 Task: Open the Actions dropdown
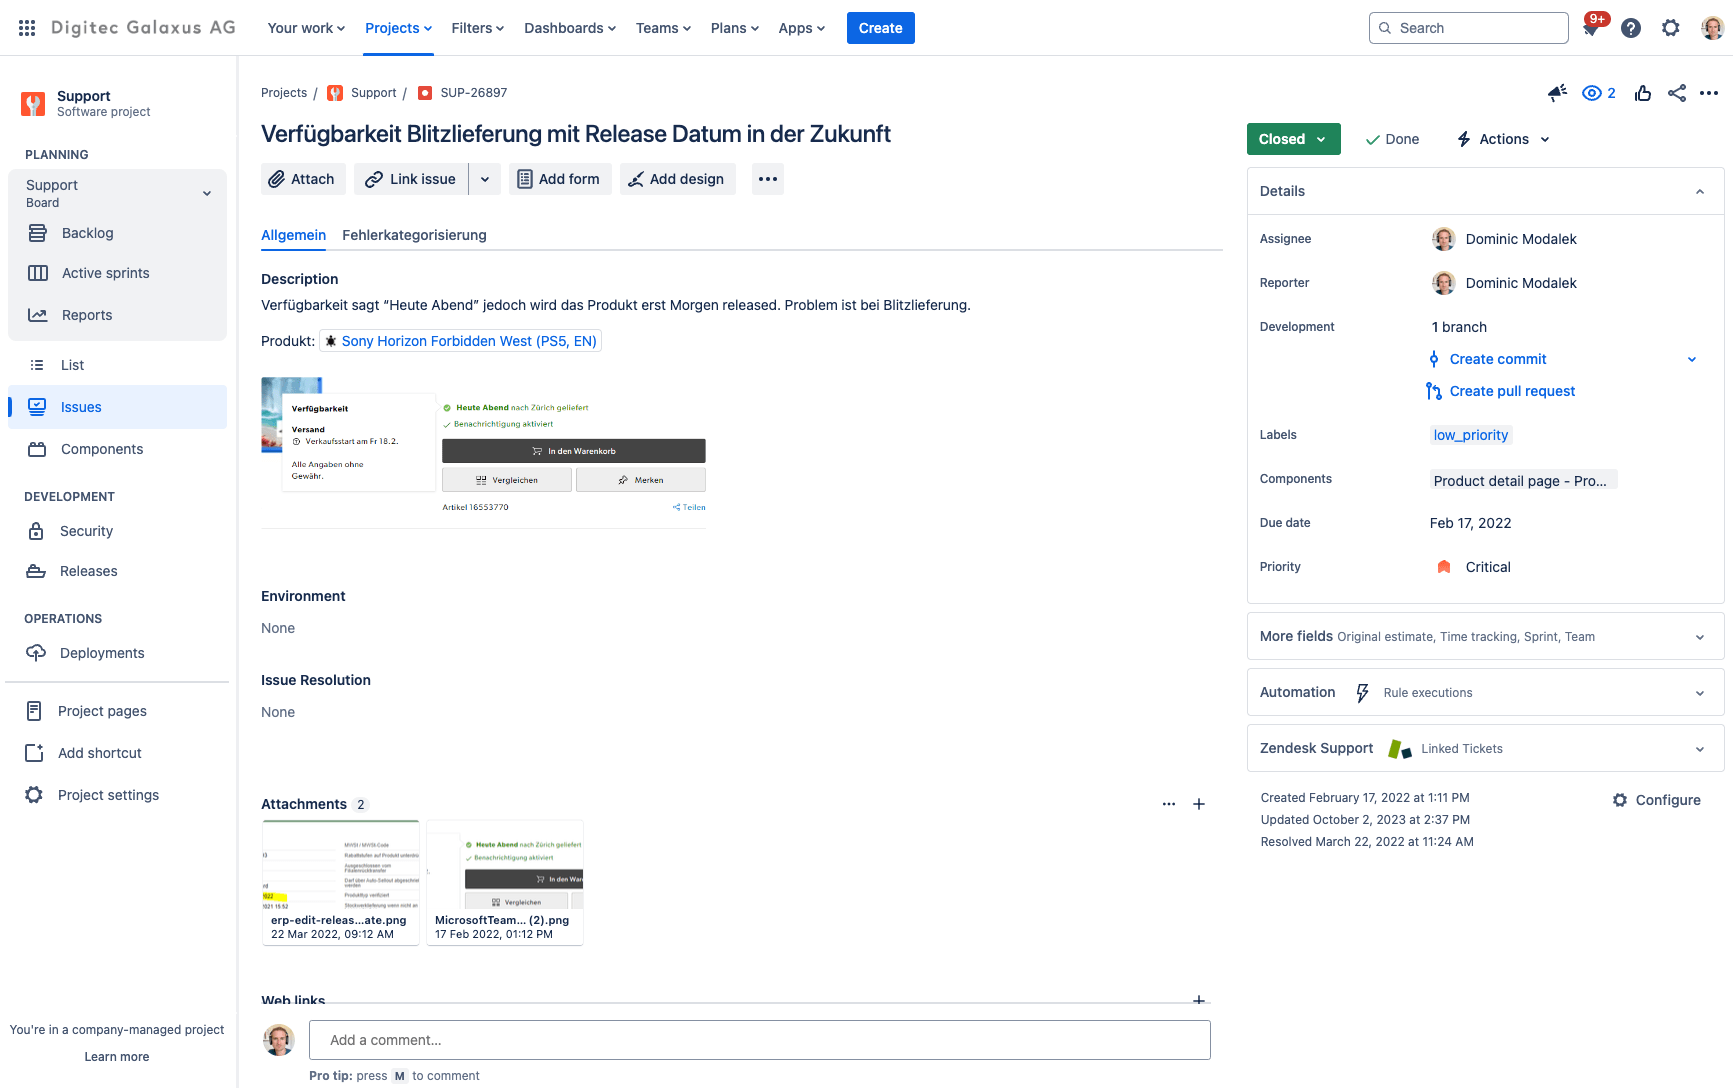(1503, 139)
